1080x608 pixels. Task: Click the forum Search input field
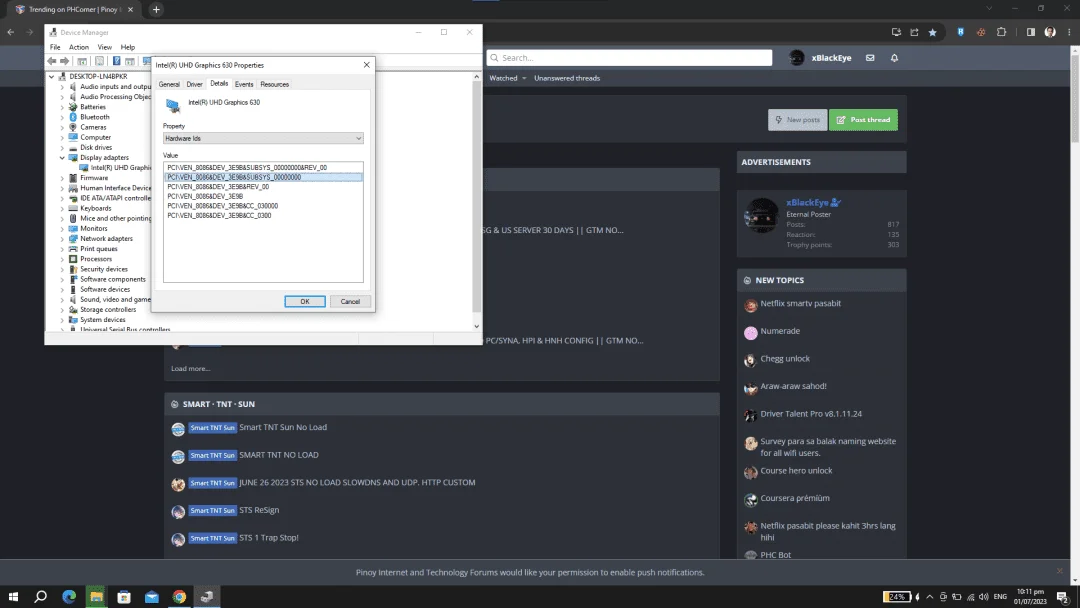pos(630,58)
